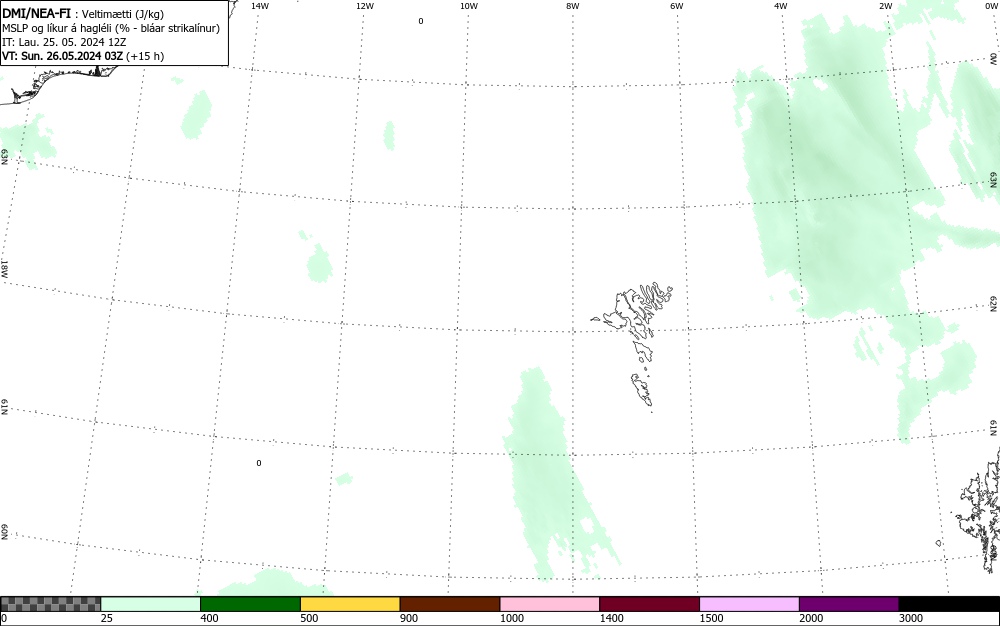Select the brown 900–1000 legend swatch
1000x626 pixels.
[x=450, y=604]
